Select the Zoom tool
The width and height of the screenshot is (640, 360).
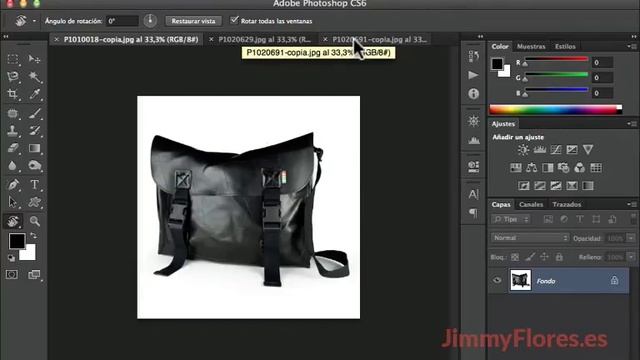(x=34, y=221)
